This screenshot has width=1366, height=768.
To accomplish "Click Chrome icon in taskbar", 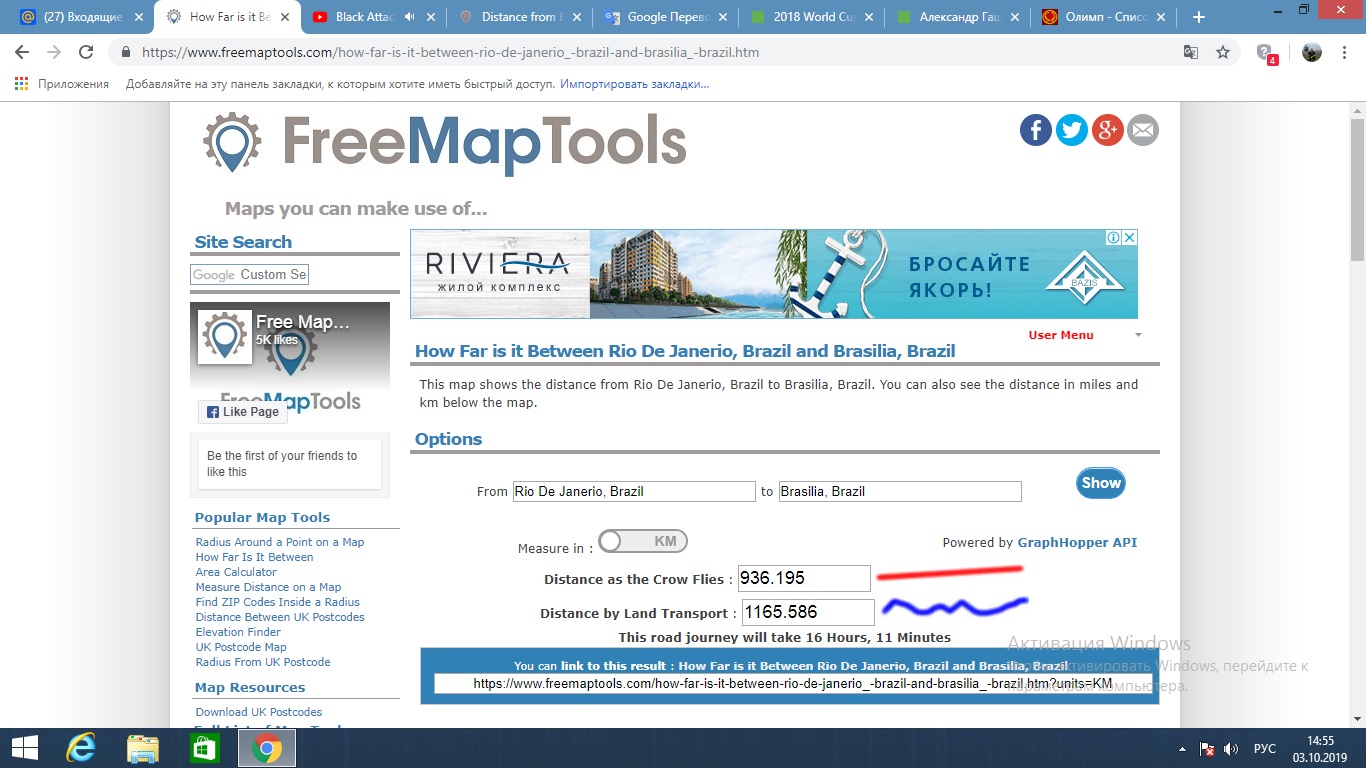I will [266, 748].
